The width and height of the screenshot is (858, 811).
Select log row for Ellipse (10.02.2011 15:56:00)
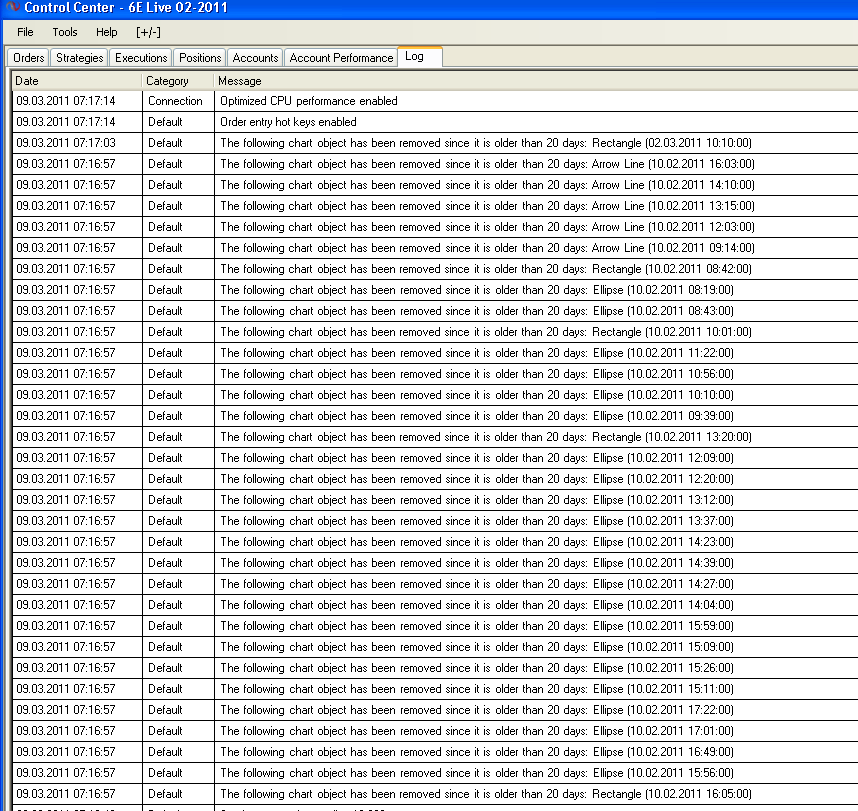click(x=435, y=773)
